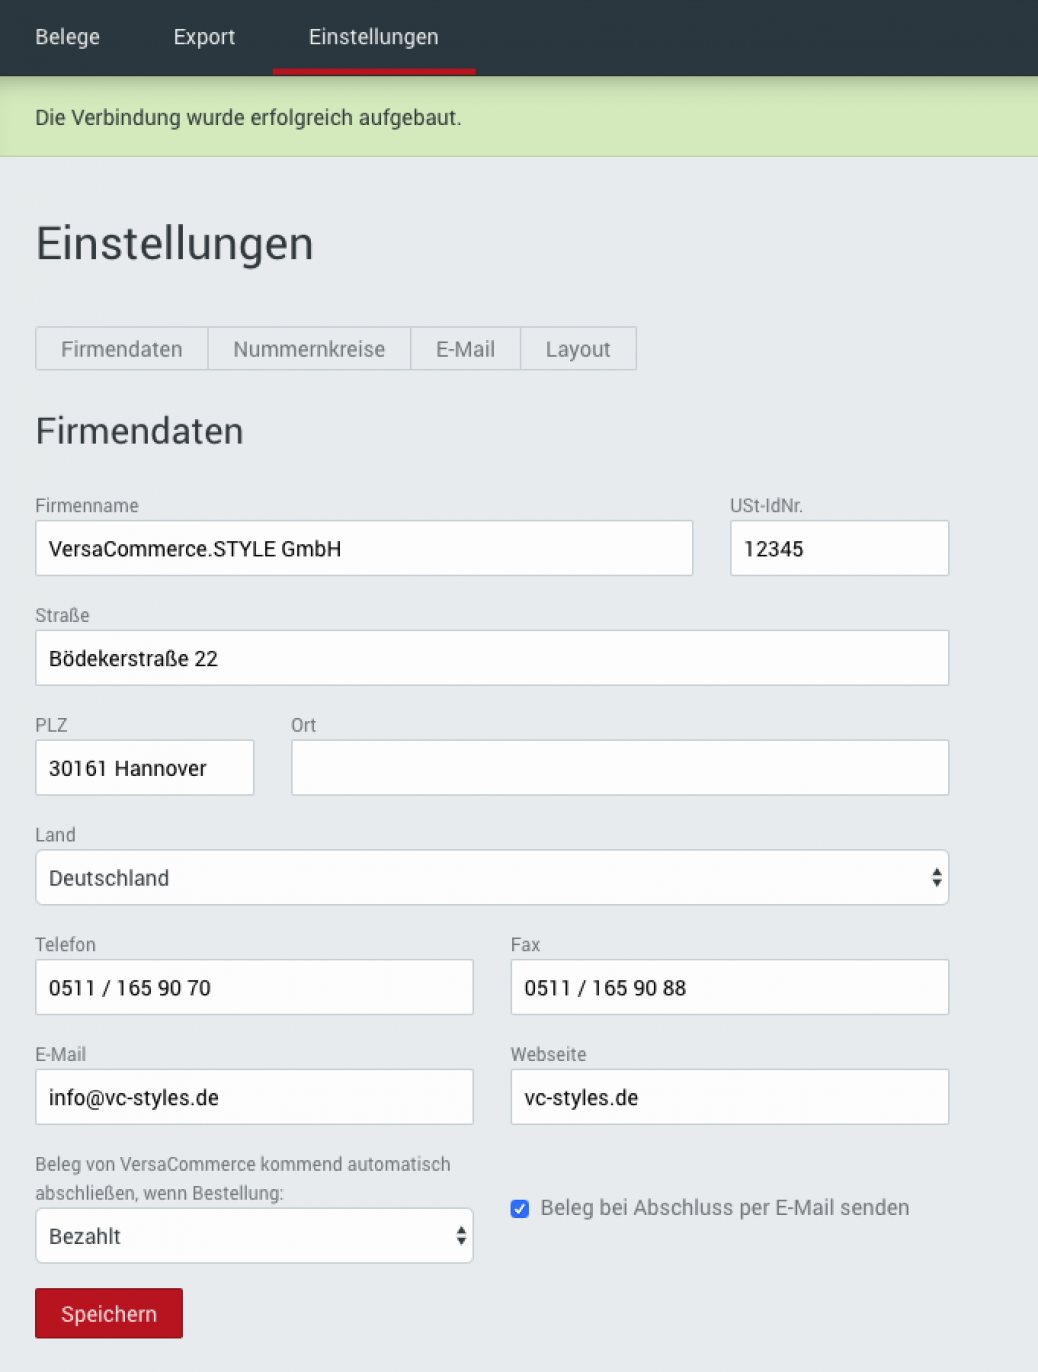
Task: Click the Fax input field
Action: (x=729, y=988)
